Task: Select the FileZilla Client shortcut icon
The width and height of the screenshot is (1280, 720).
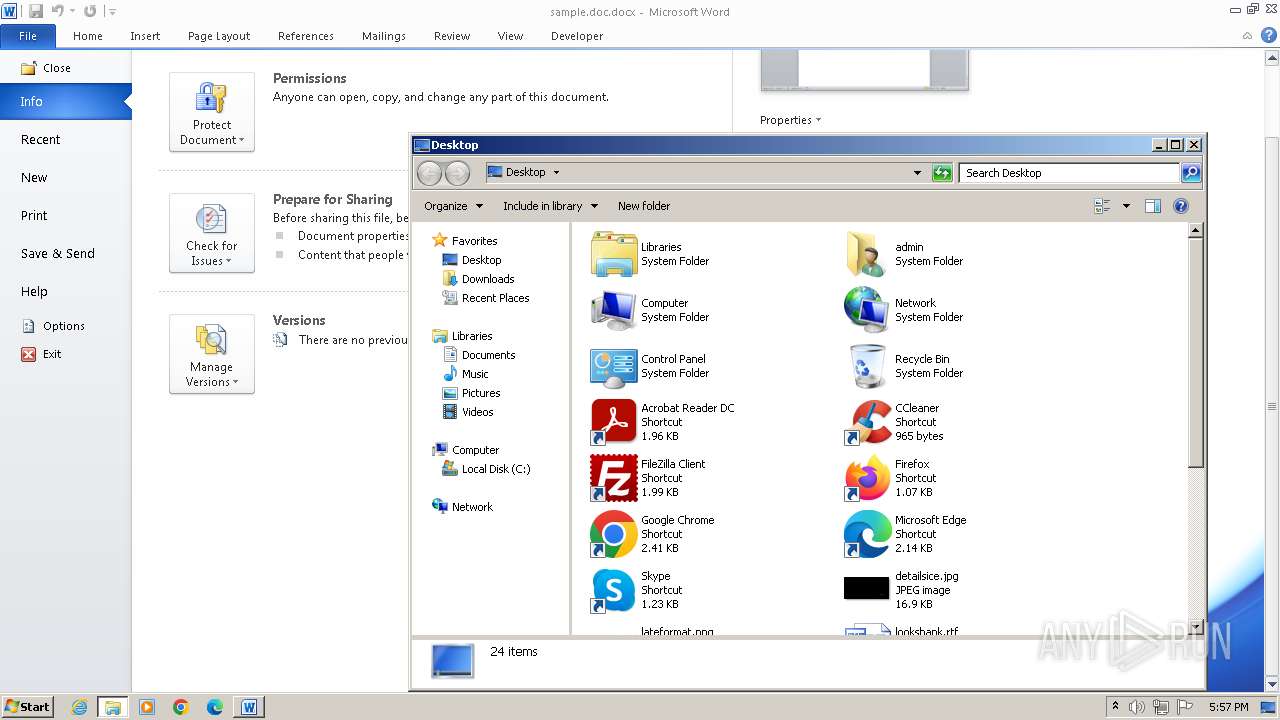Action: [613, 478]
